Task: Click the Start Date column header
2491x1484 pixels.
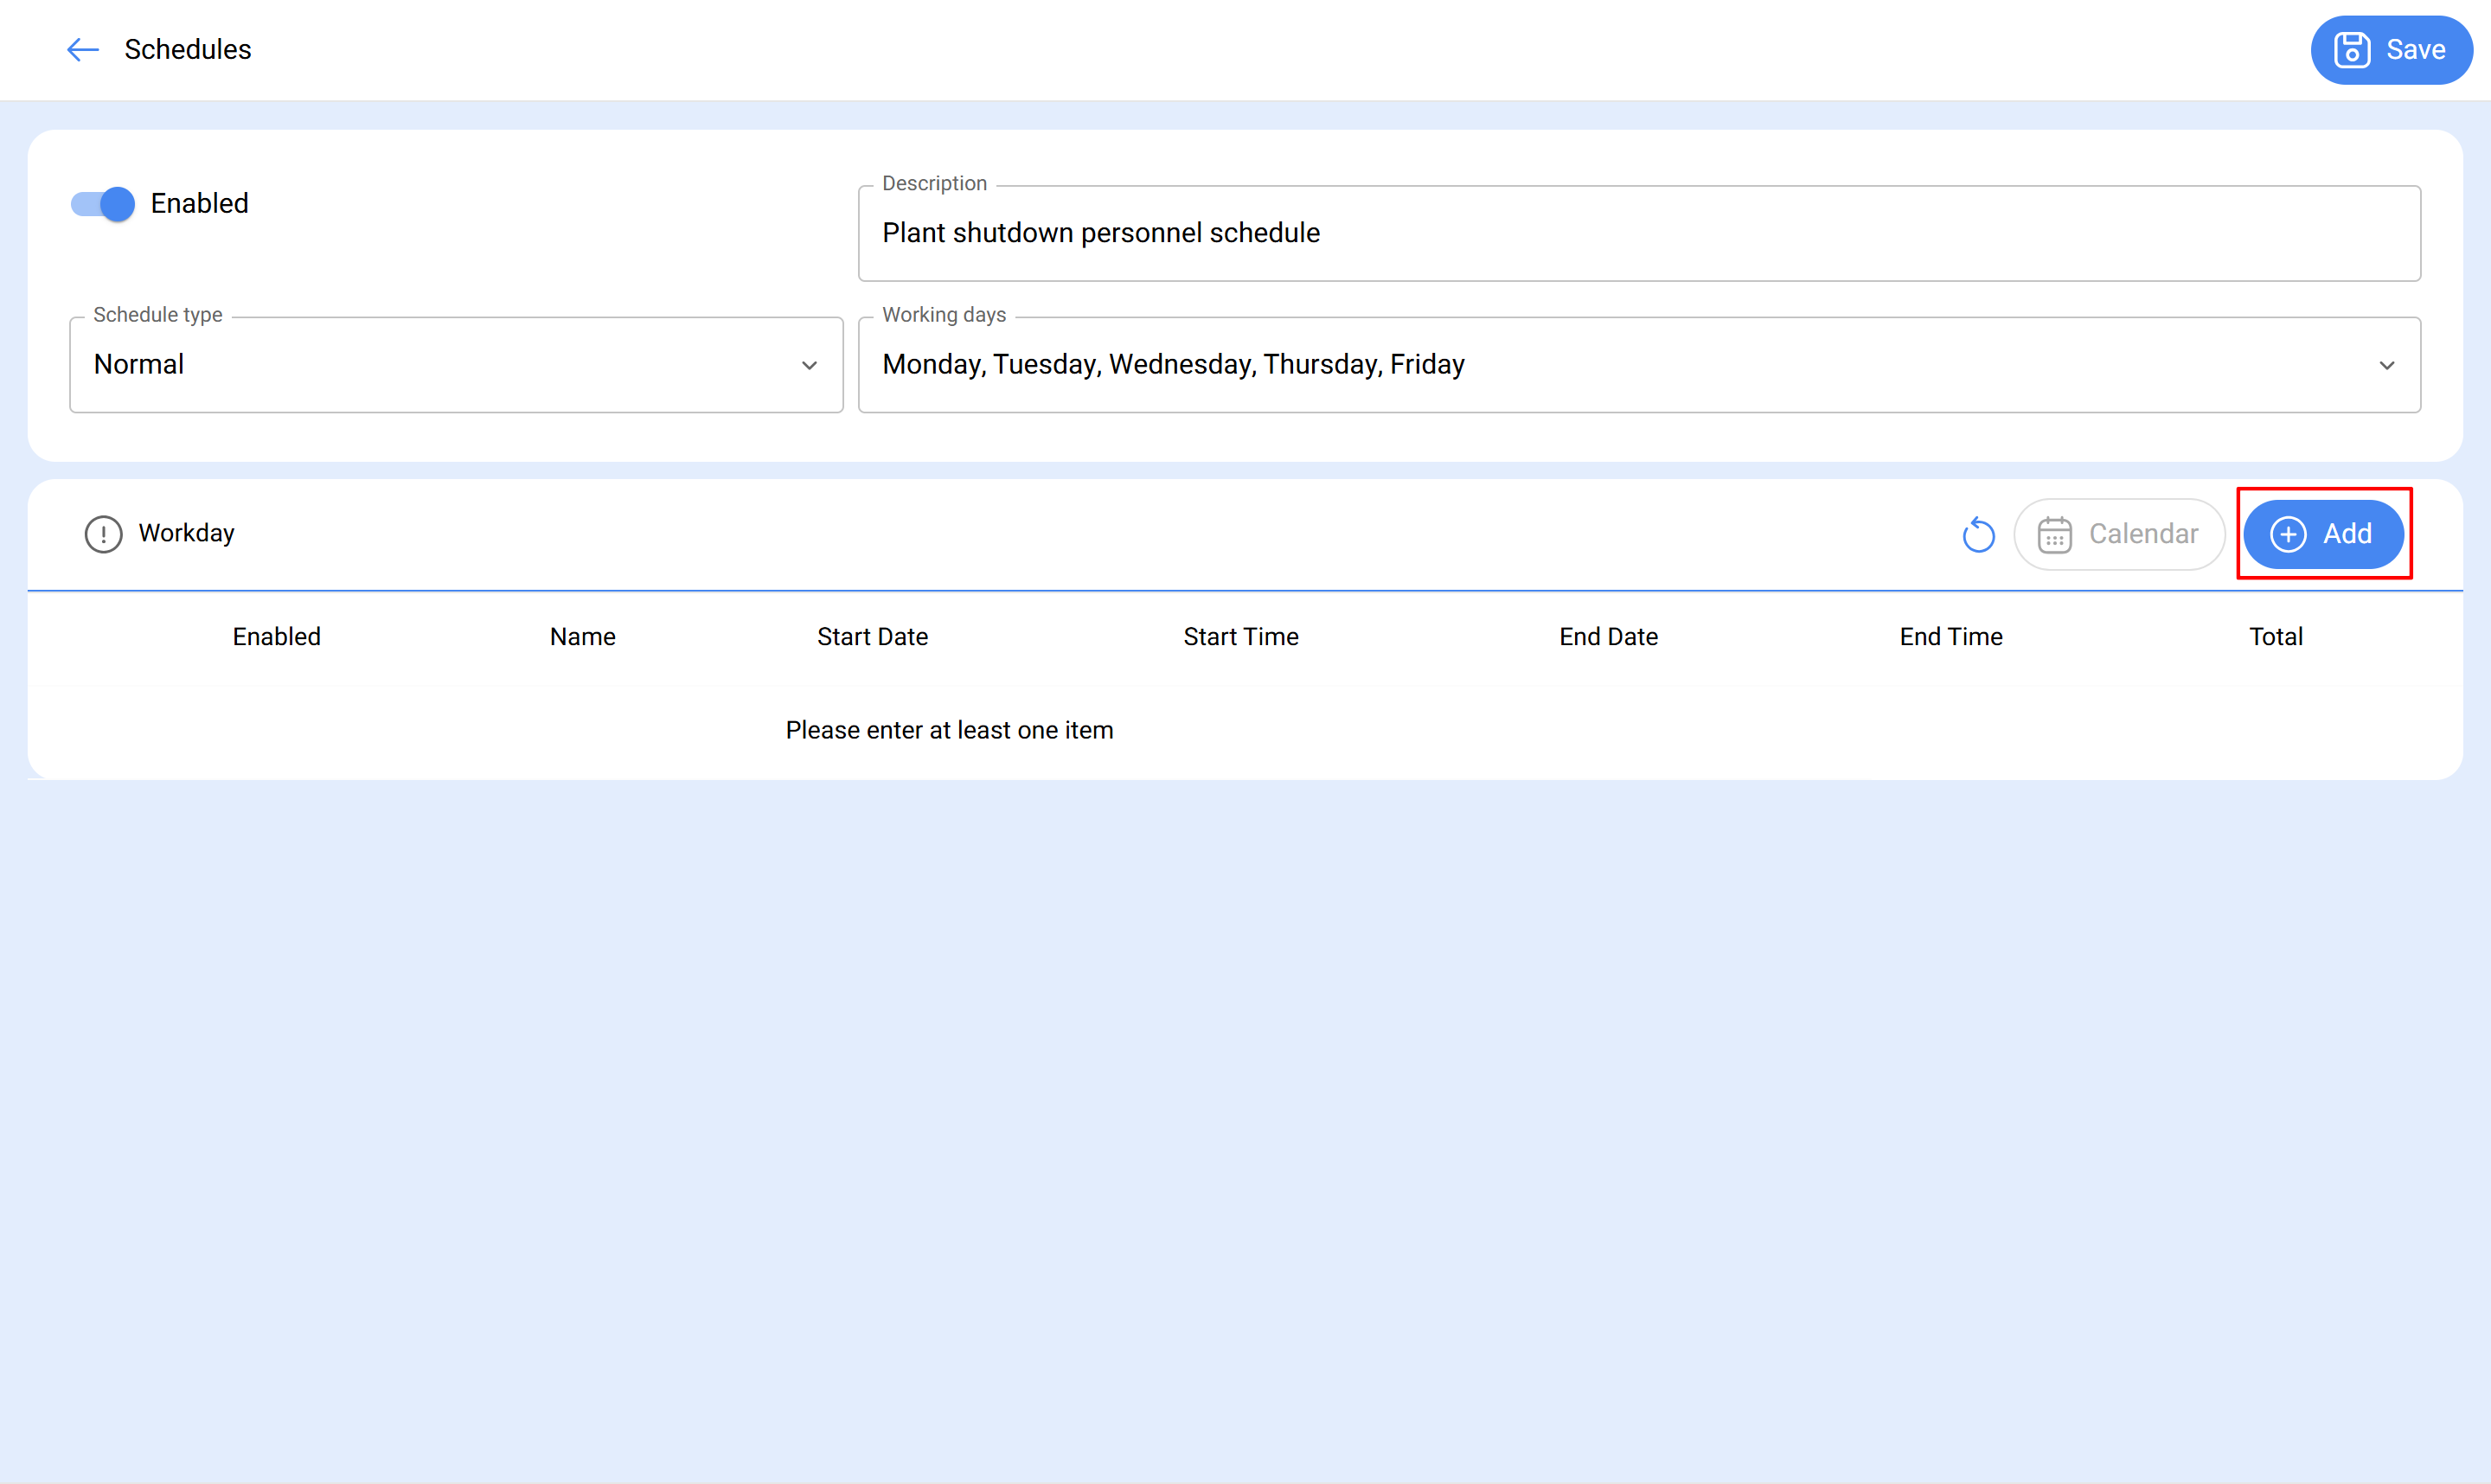Action: 872,637
